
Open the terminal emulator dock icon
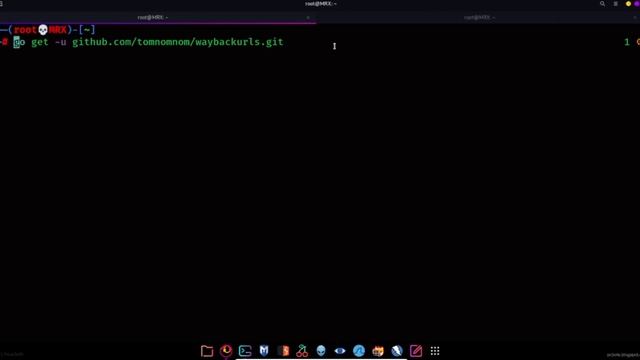(x=245, y=351)
